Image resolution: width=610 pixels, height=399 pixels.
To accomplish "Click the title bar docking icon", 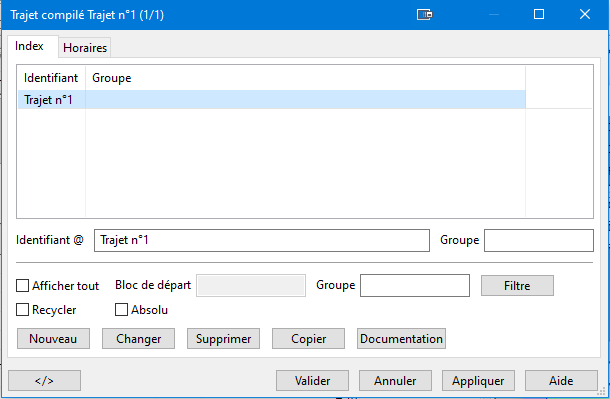I will [424, 15].
